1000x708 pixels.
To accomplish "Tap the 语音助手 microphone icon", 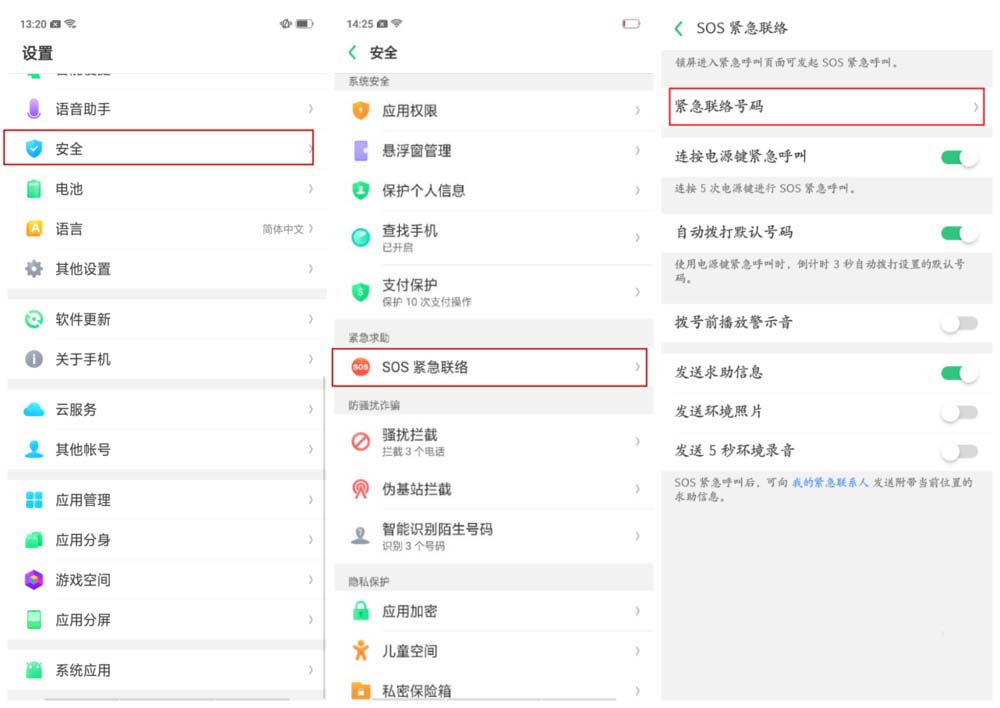I will click(x=35, y=108).
